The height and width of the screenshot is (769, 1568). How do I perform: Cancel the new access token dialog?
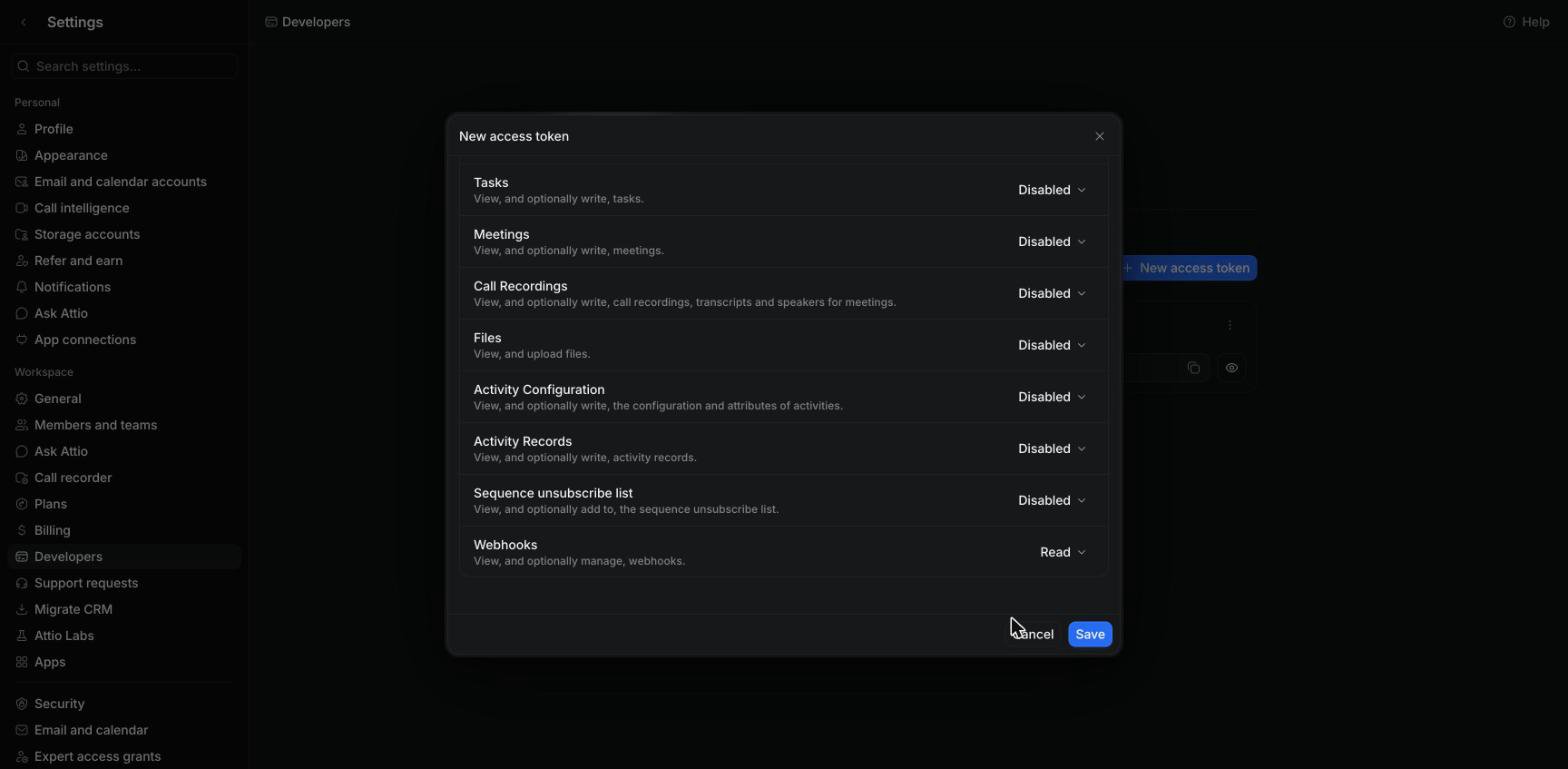click(1033, 634)
